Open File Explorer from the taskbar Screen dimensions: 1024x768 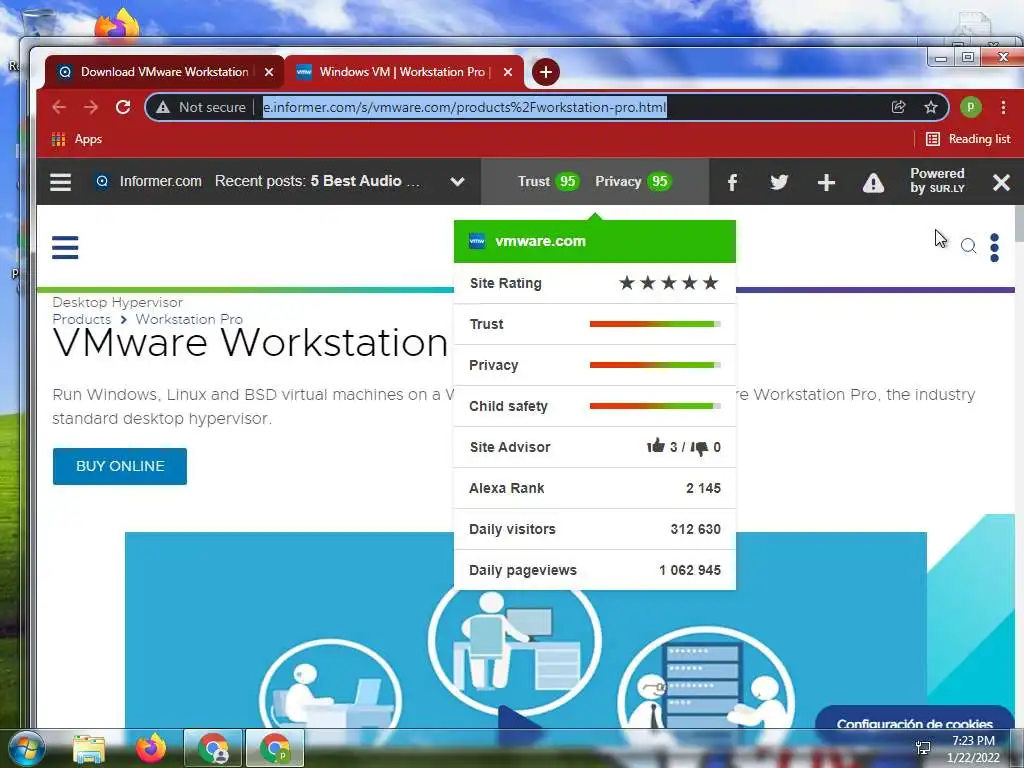(x=89, y=748)
